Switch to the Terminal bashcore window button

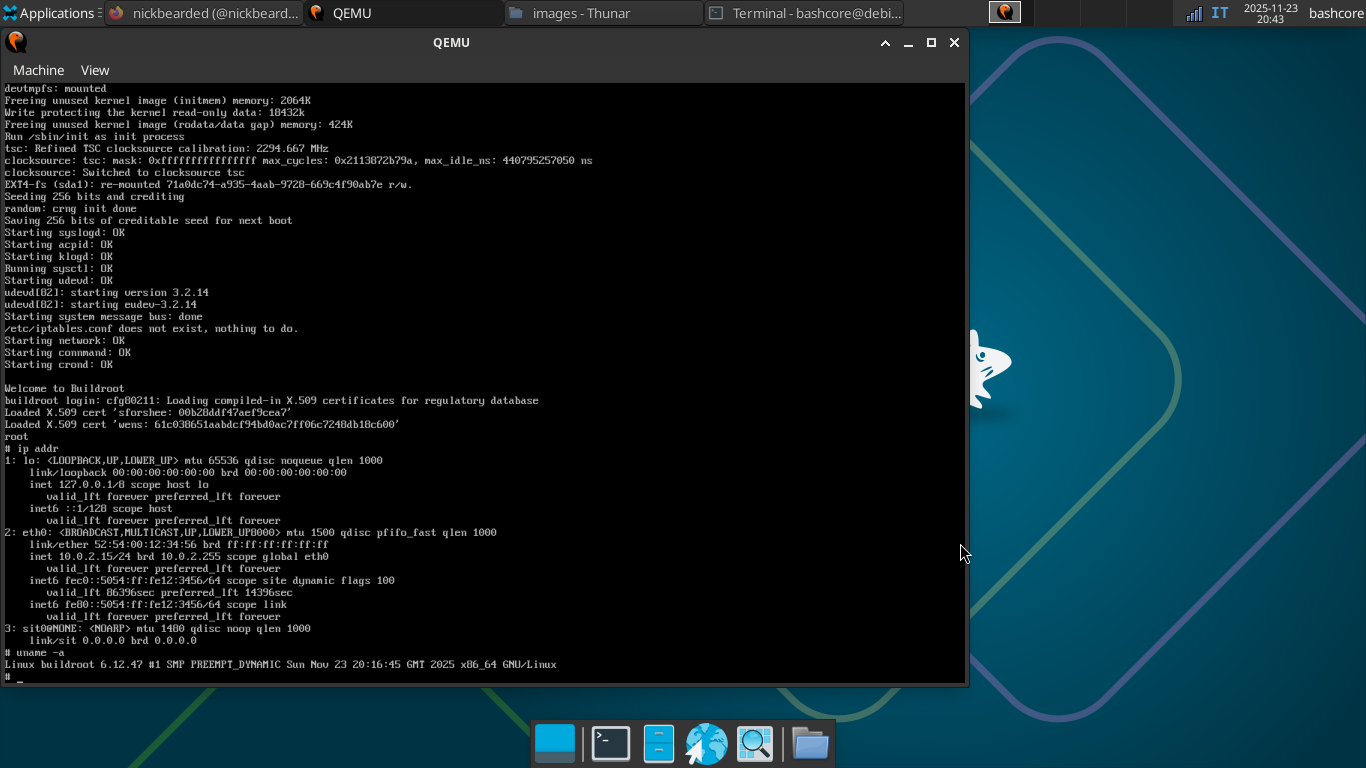click(x=805, y=13)
